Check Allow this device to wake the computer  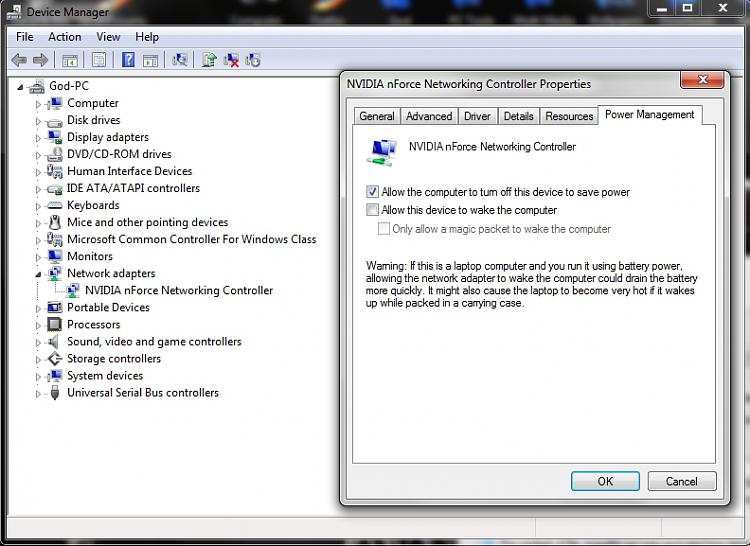[x=372, y=210]
